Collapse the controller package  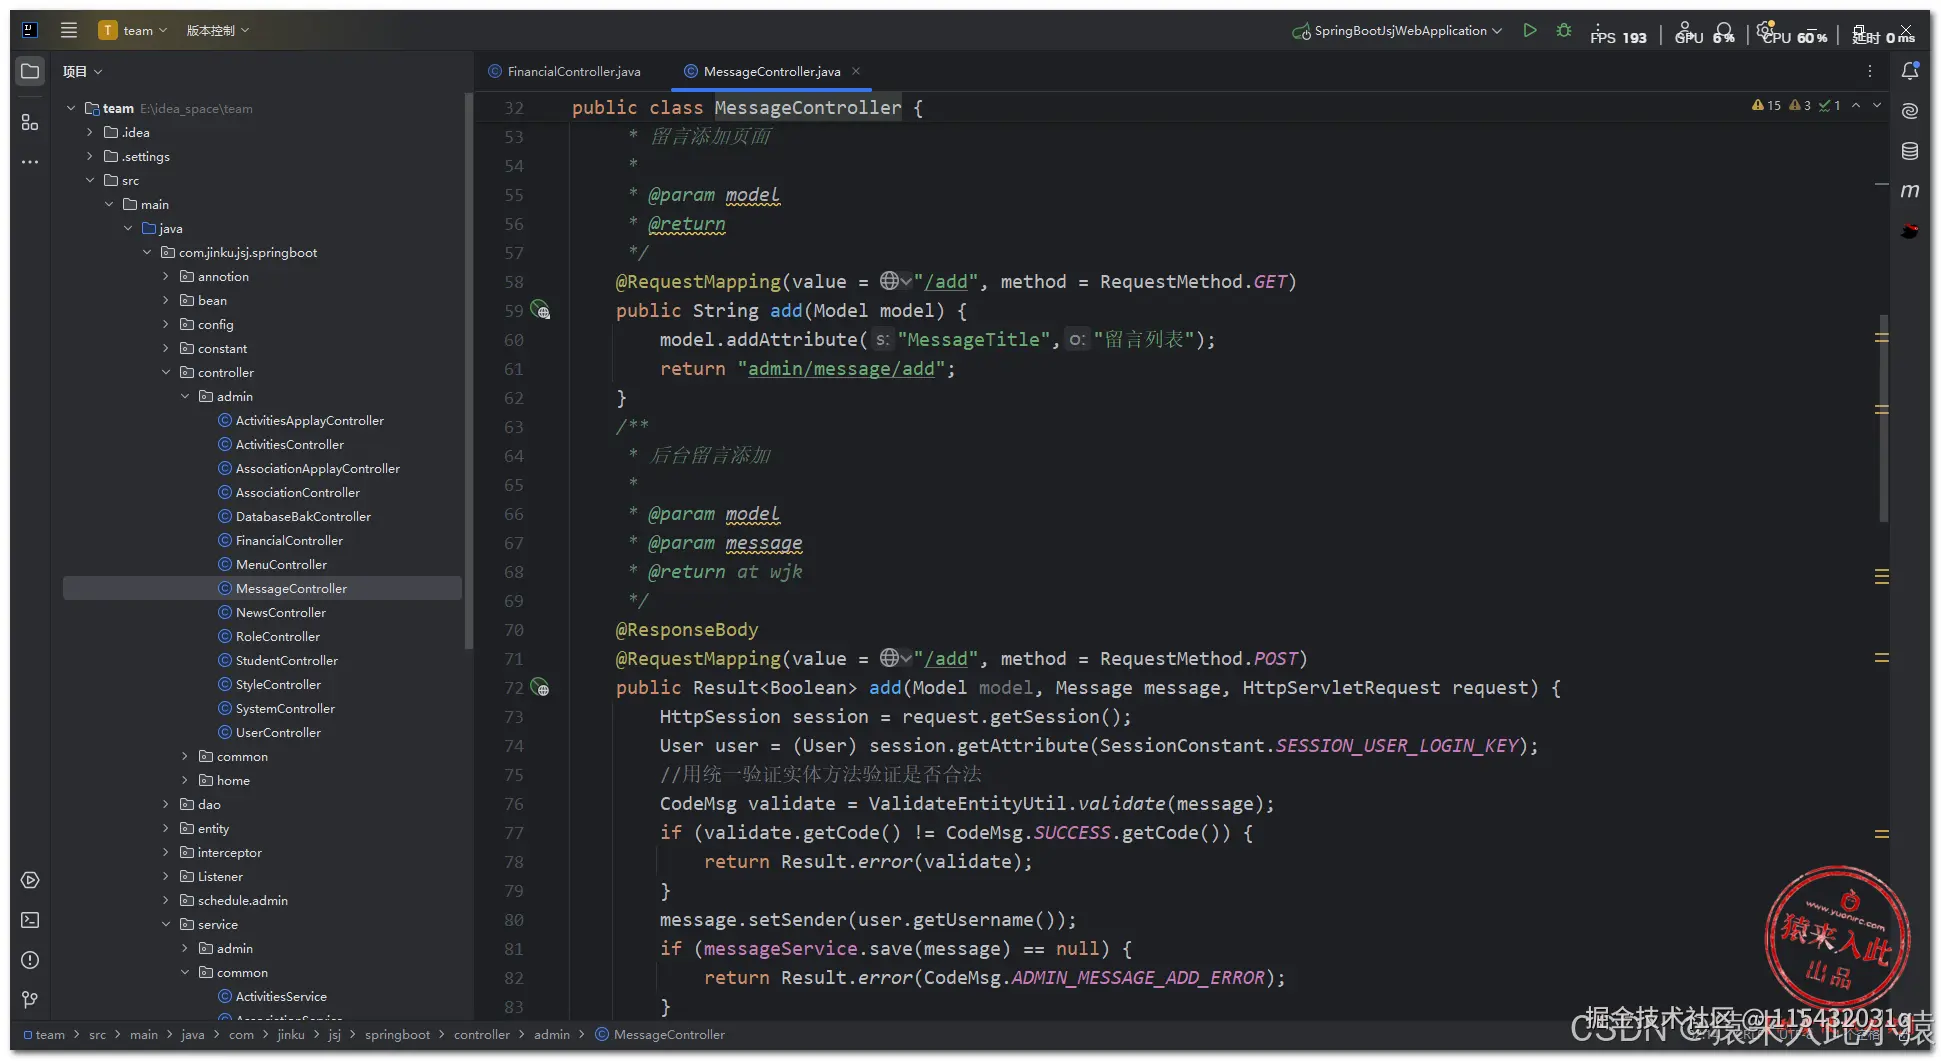(x=166, y=372)
